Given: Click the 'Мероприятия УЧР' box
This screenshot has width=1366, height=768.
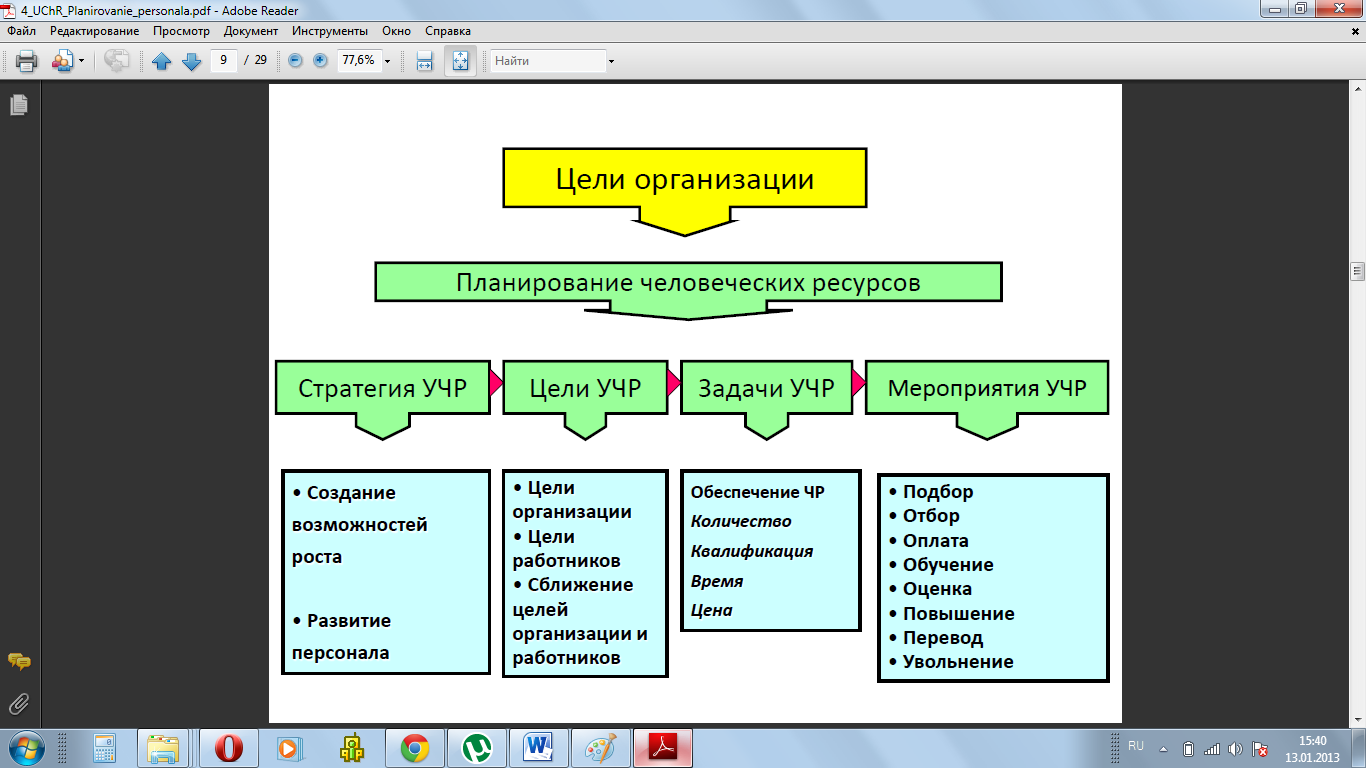Looking at the screenshot, I should tap(987, 388).
